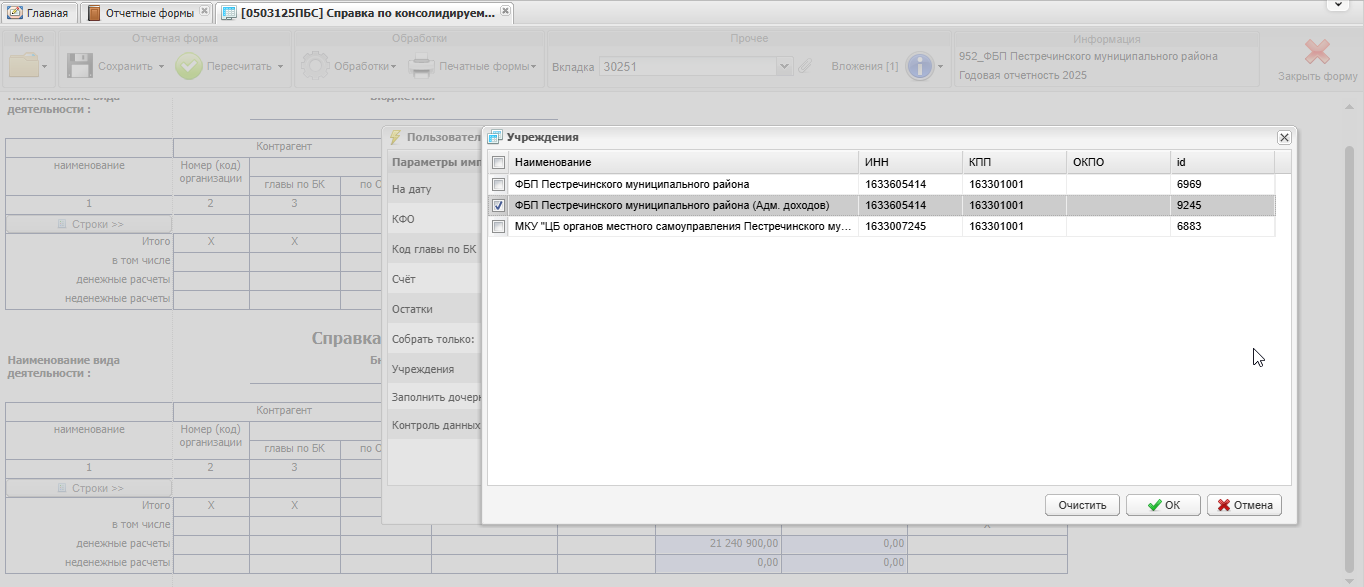Expand the collapse chevron at top right
The height and width of the screenshot is (587, 1364).
point(1340,5)
